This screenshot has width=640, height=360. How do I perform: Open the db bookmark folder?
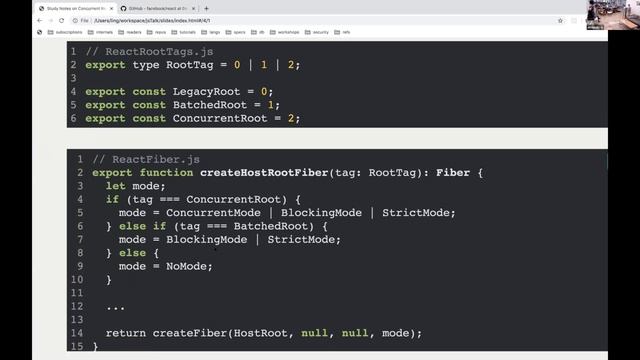[258, 32]
